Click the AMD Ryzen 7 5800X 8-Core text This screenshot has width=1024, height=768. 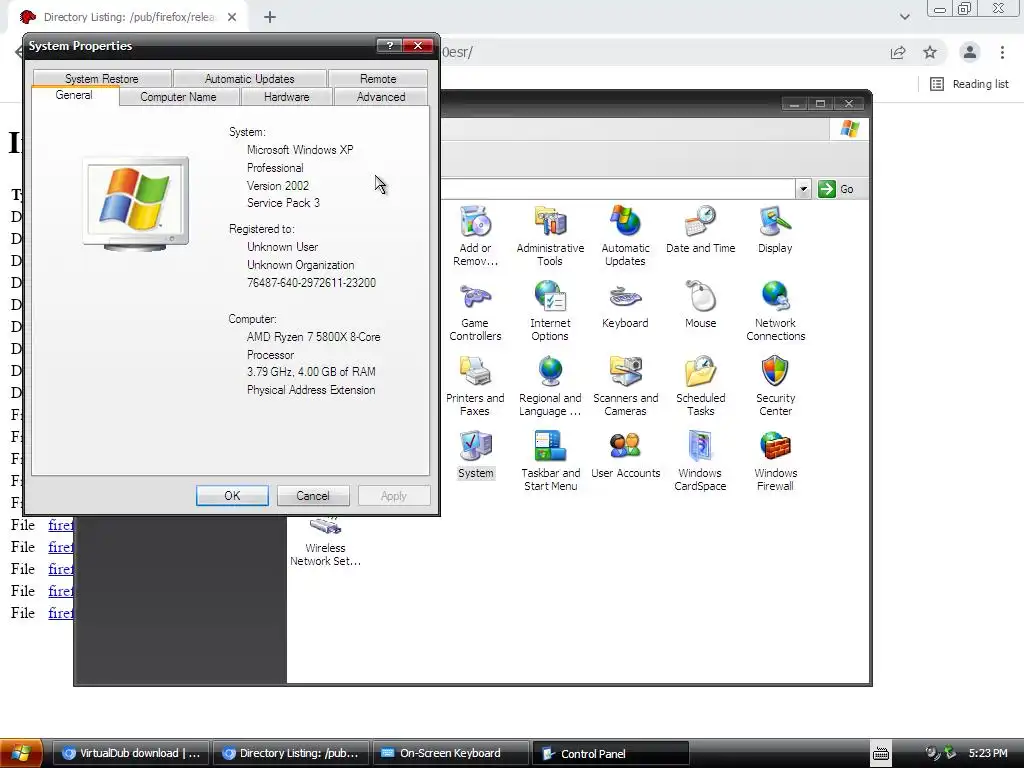[313, 337]
